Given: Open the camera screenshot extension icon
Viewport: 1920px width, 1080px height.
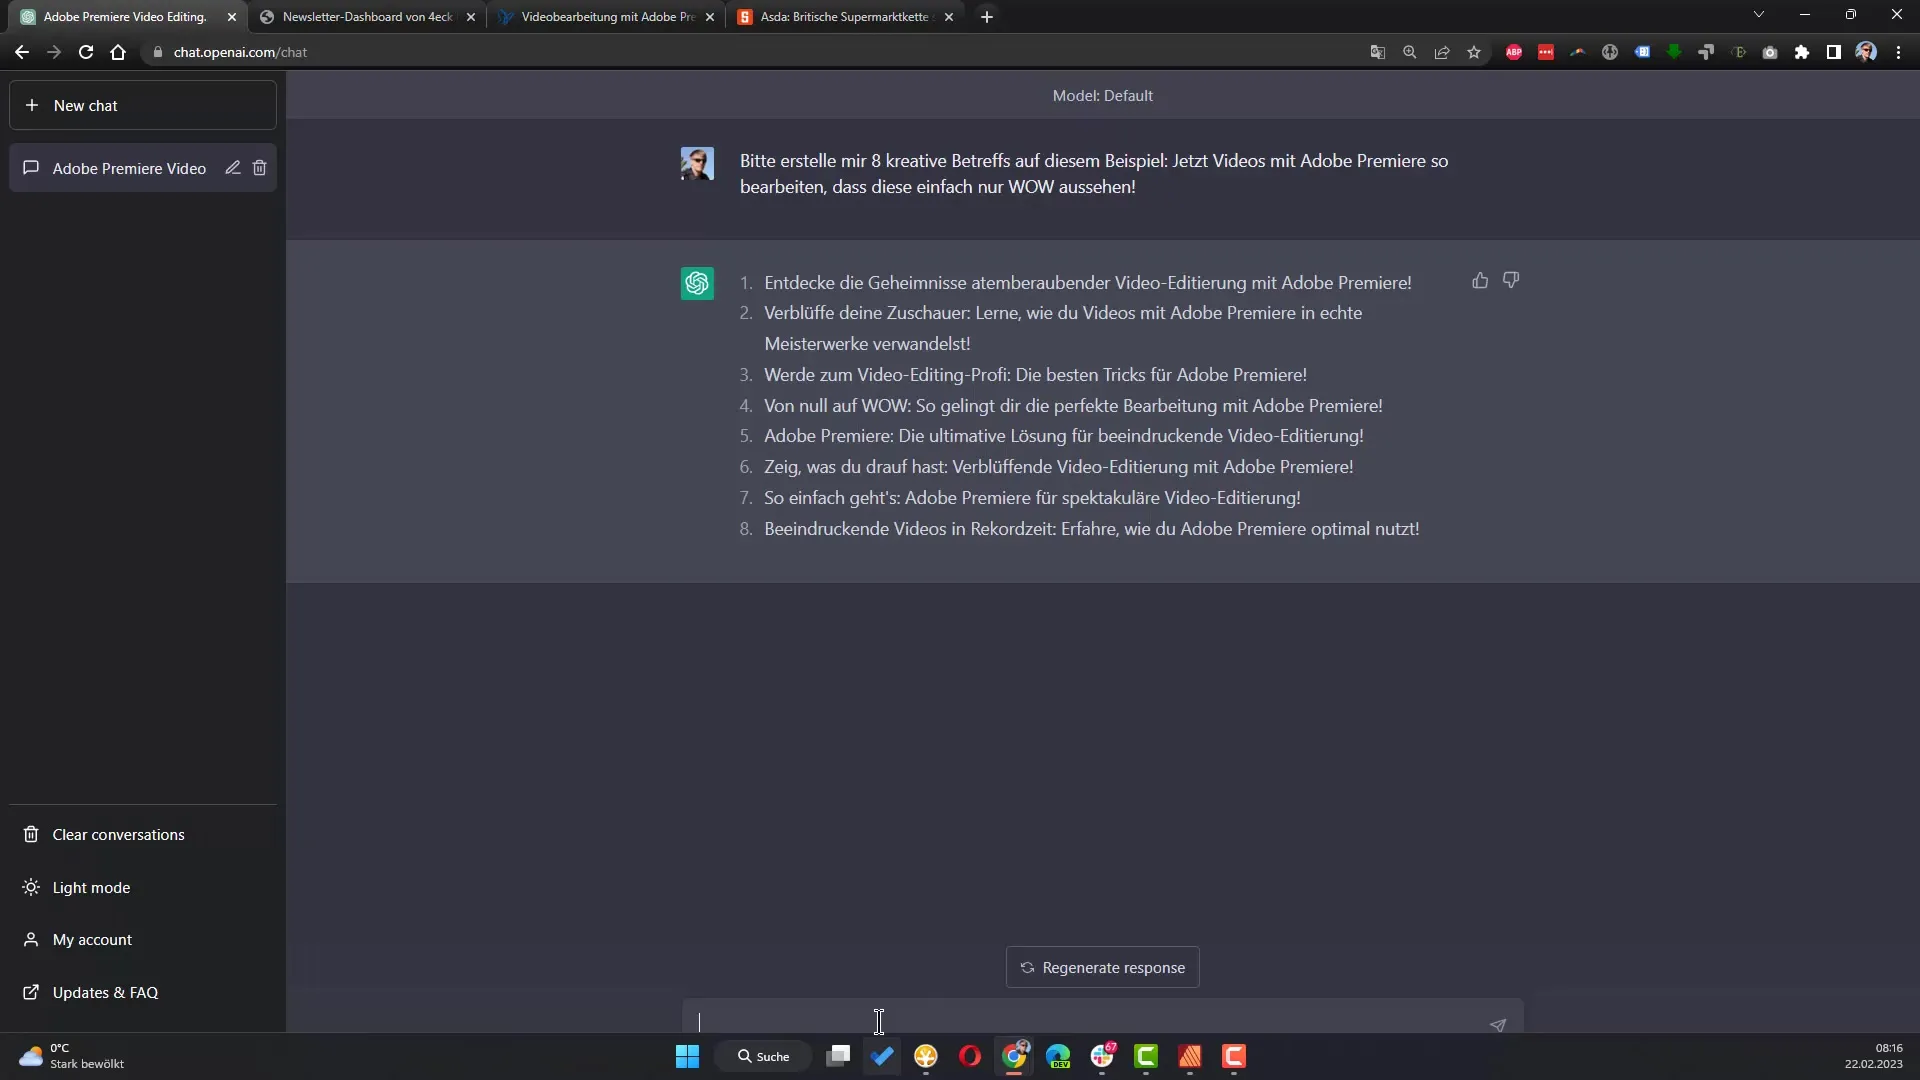Looking at the screenshot, I should (1770, 52).
